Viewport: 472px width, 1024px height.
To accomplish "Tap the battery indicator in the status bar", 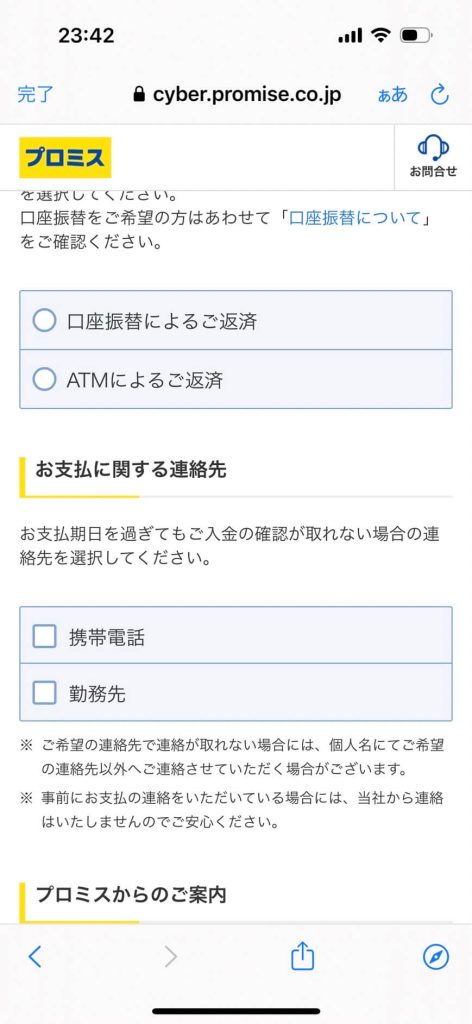I will [417, 35].
